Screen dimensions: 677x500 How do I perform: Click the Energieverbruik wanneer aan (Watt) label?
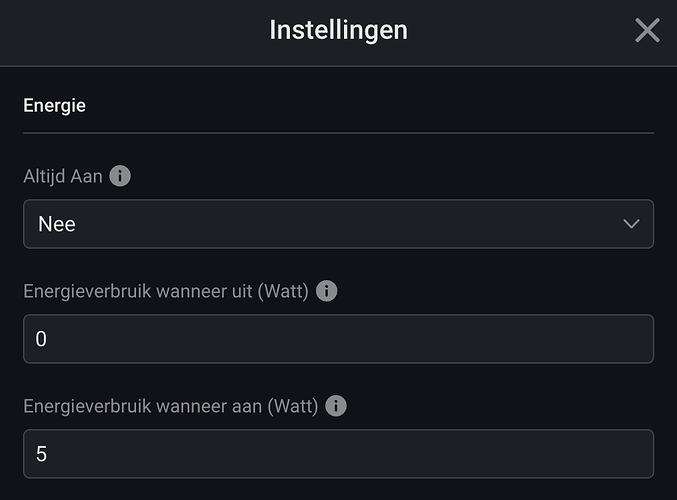point(171,406)
